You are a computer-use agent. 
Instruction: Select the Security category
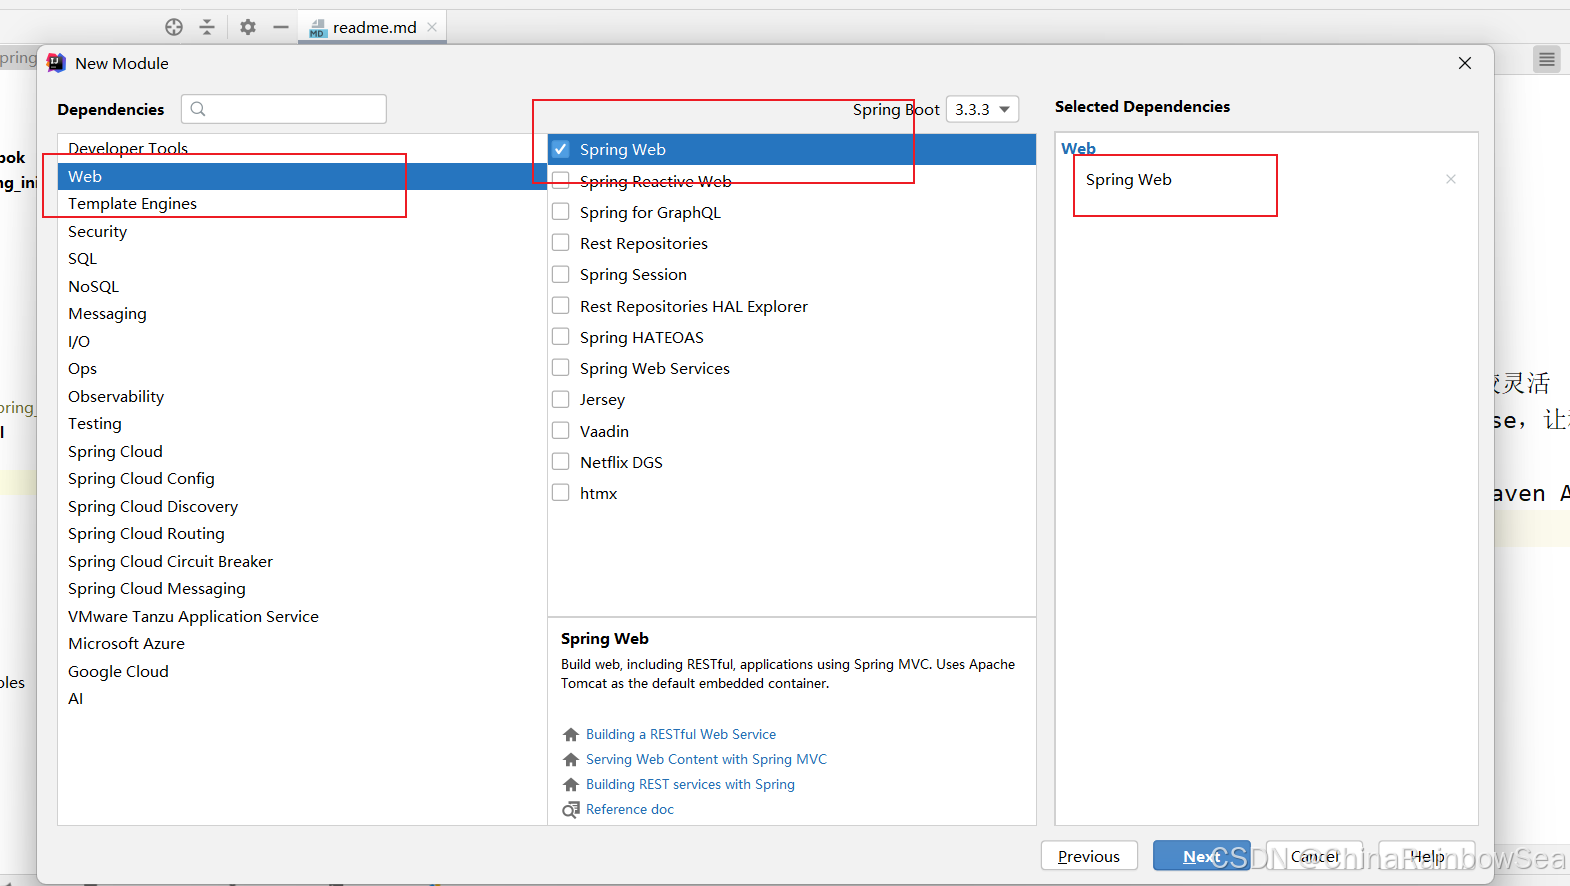(98, 231)
